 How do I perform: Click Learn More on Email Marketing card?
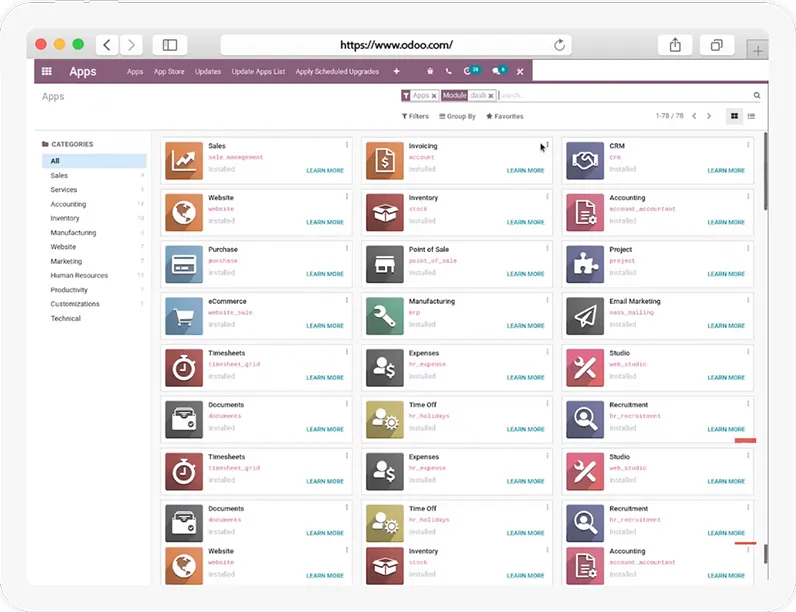[x=726, y=326]
